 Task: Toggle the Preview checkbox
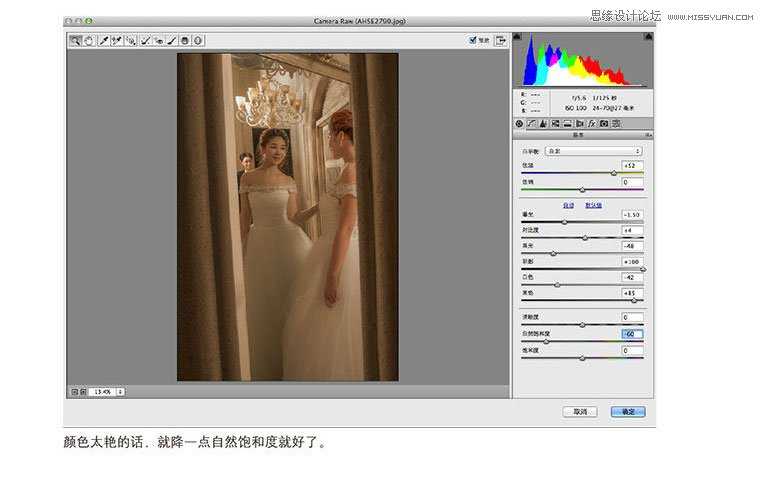[472, 40]
